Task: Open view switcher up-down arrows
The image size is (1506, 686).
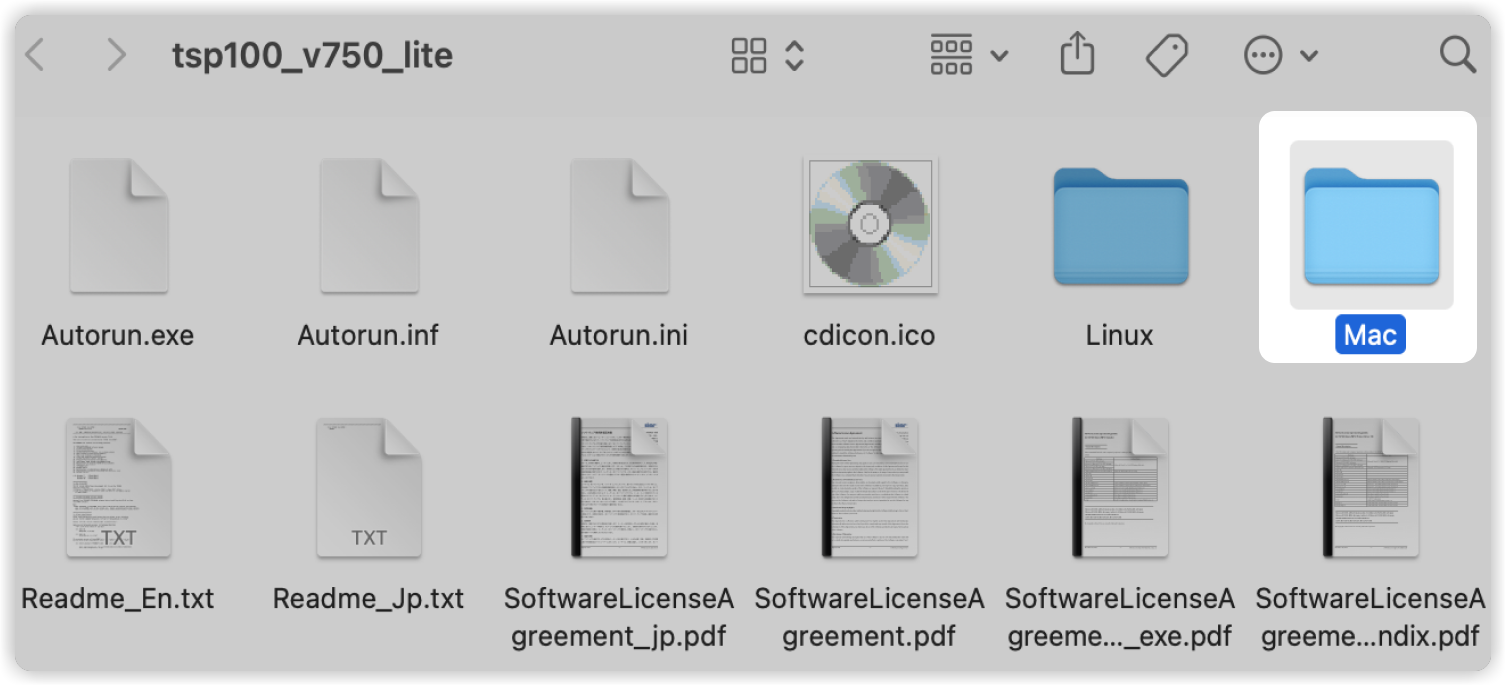Action: (794, 56)
